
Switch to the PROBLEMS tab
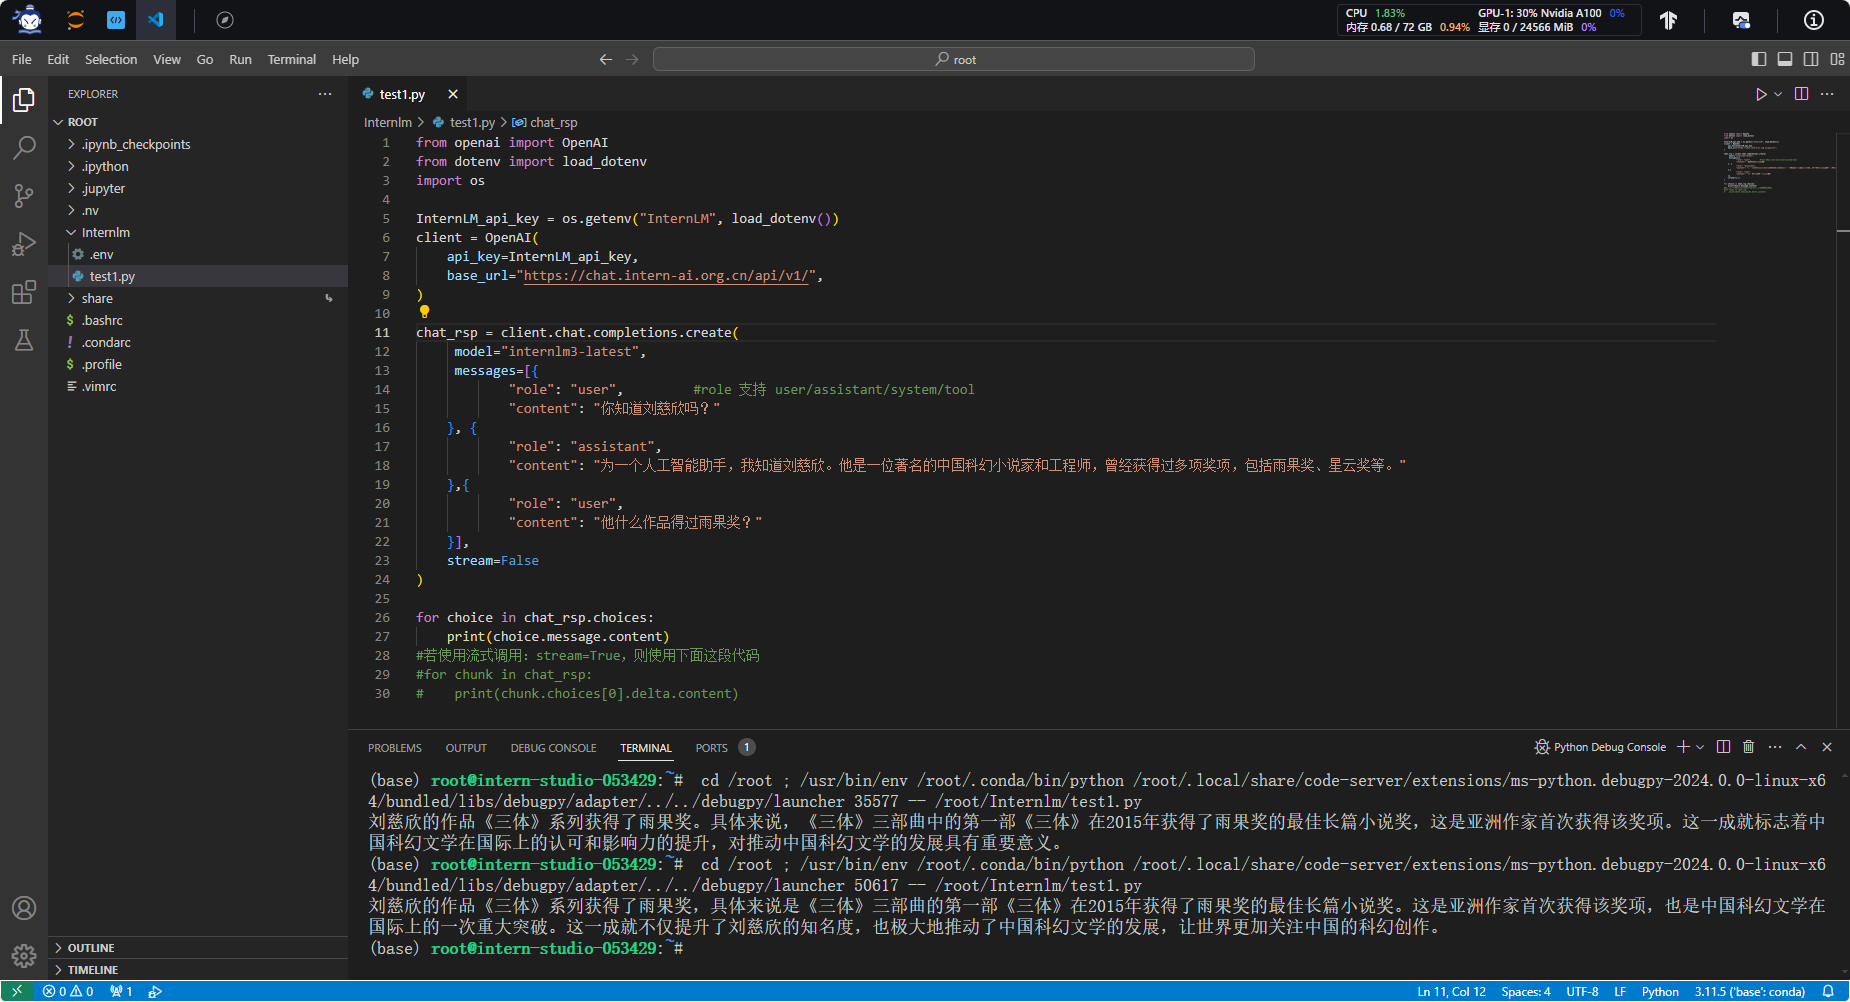pyautogui.click(x=395, y=748)
